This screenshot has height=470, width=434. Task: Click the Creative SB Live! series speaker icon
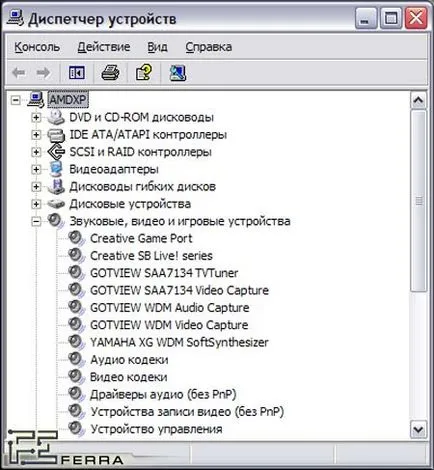(76, 256)
